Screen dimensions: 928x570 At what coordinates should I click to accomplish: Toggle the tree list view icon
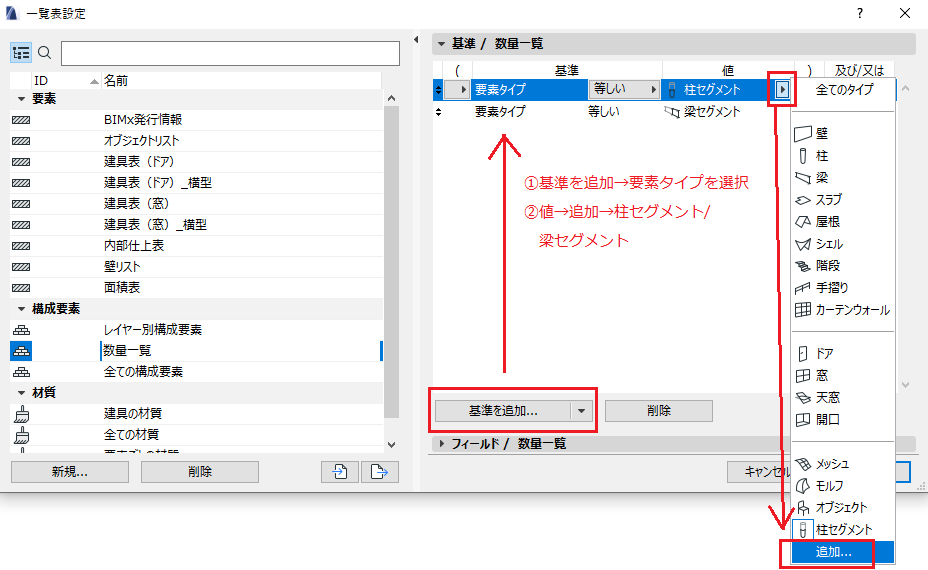(x=21, y=53)
